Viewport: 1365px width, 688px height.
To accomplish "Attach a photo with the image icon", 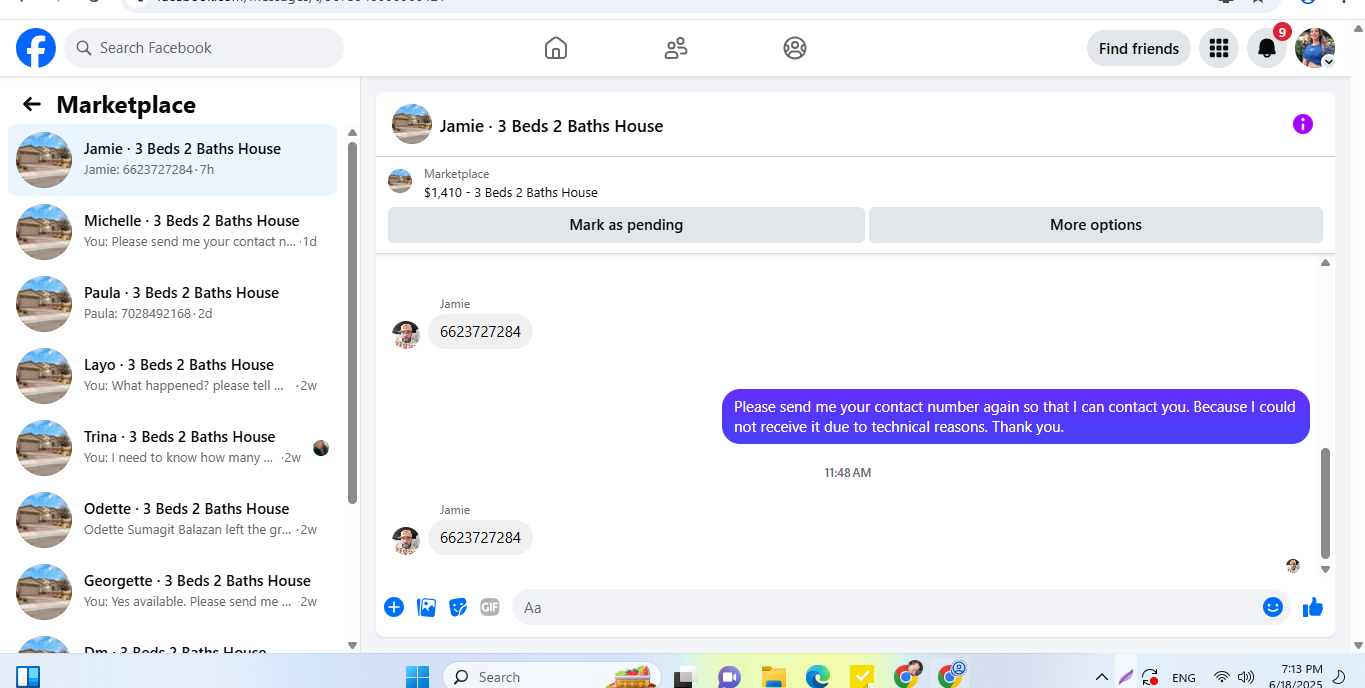I will coord(426,607).
